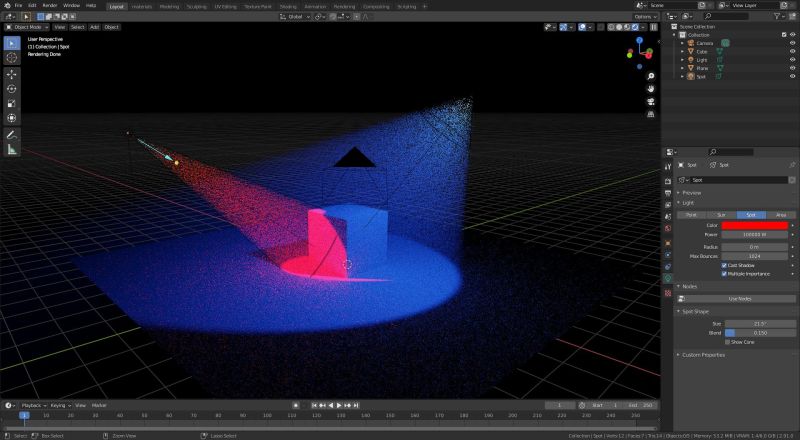Switch to the Sculpting workspace tab
800x440 pixels.
point(196,7)
